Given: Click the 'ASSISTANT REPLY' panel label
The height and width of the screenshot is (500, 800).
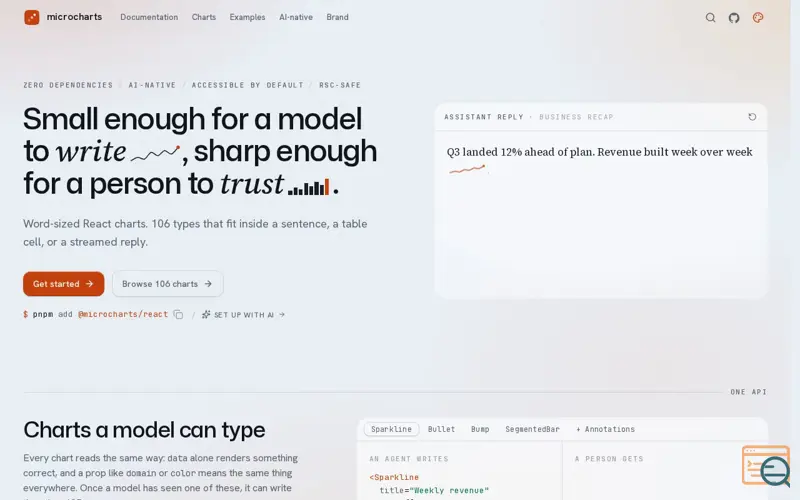Looking at the screenshot, I should 484,117.
